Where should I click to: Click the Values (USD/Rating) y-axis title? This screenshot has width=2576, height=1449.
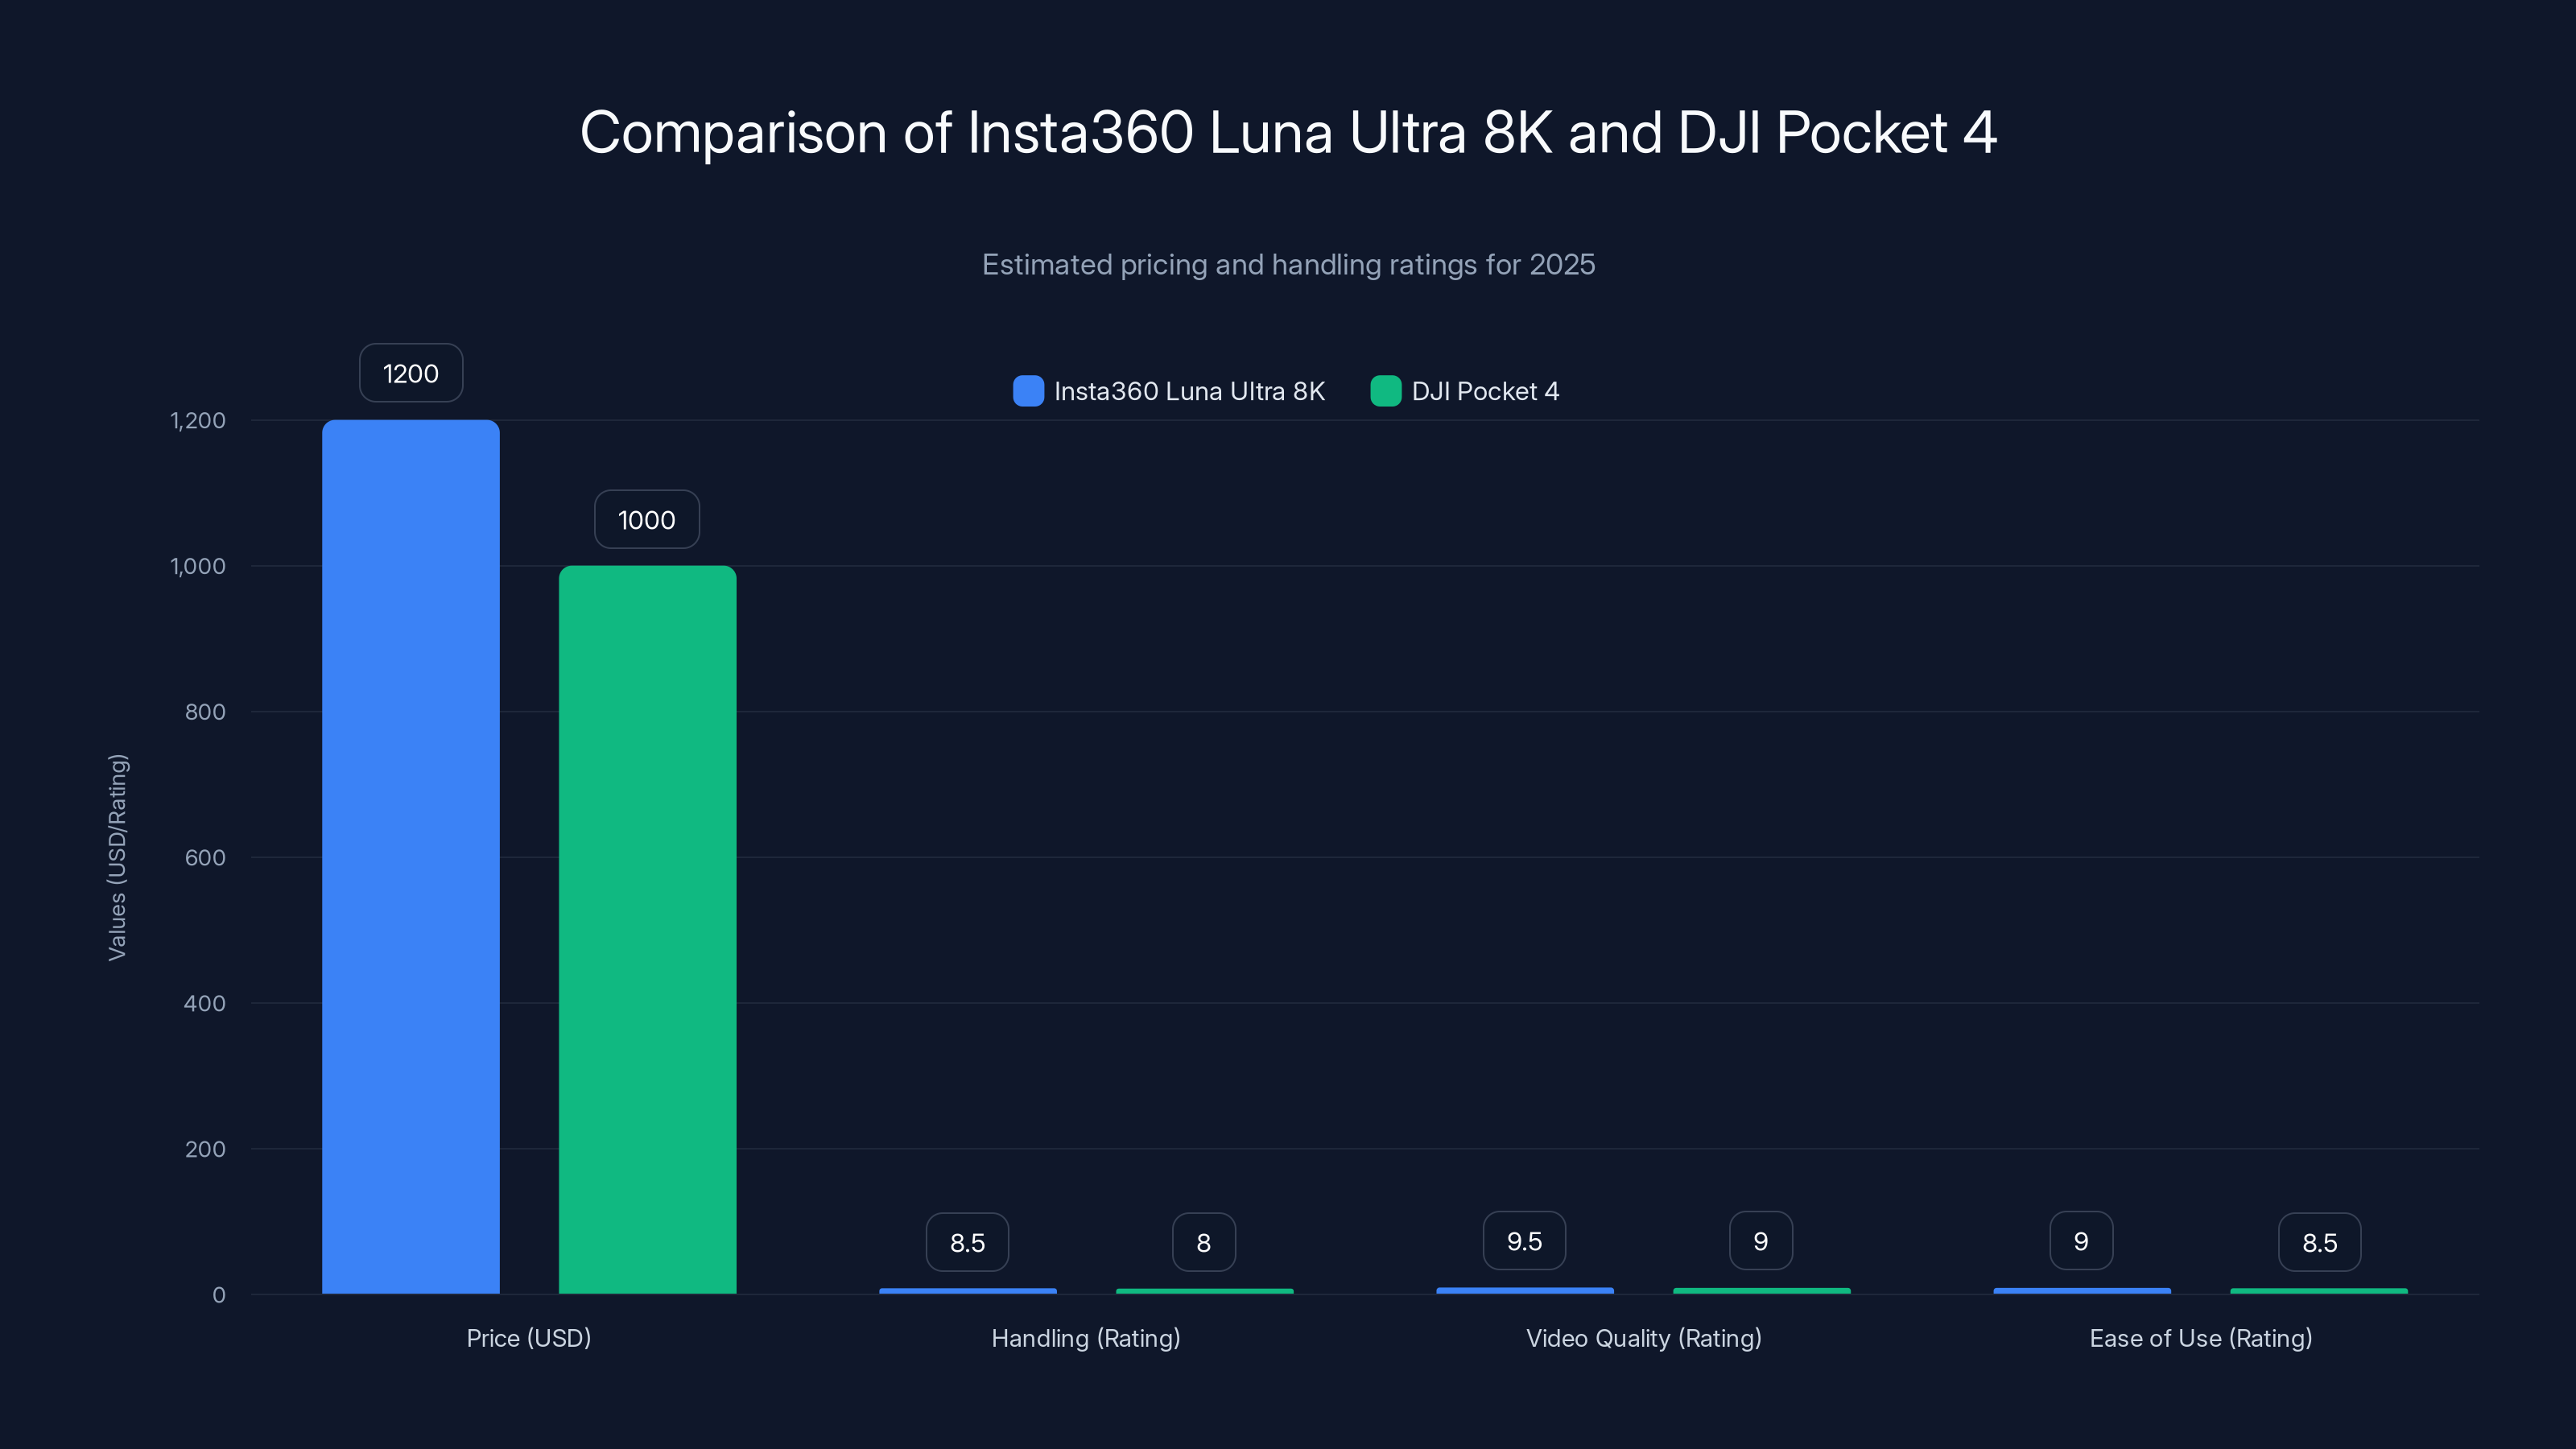coord(117,857)
